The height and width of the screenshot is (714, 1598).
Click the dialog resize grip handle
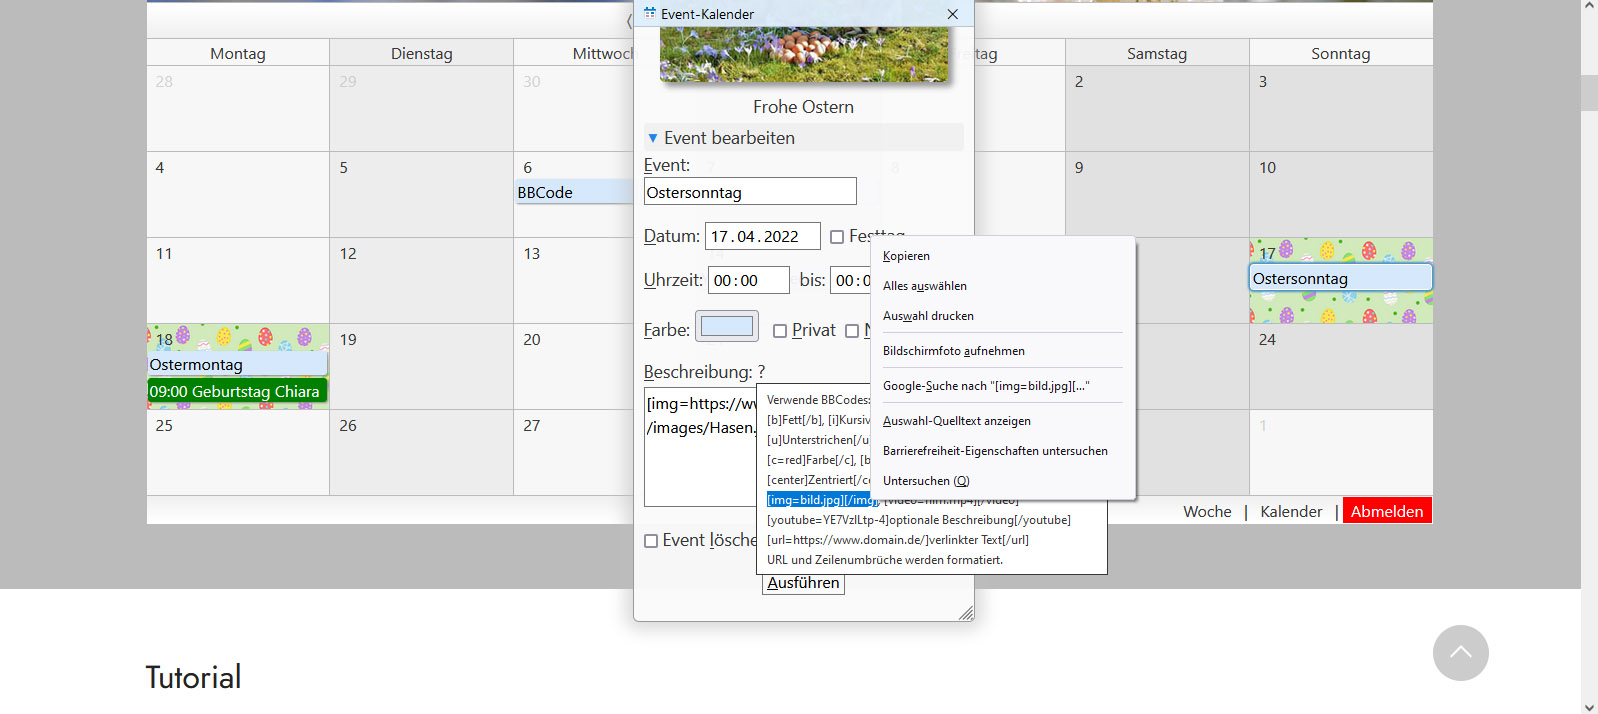(965, 613)
